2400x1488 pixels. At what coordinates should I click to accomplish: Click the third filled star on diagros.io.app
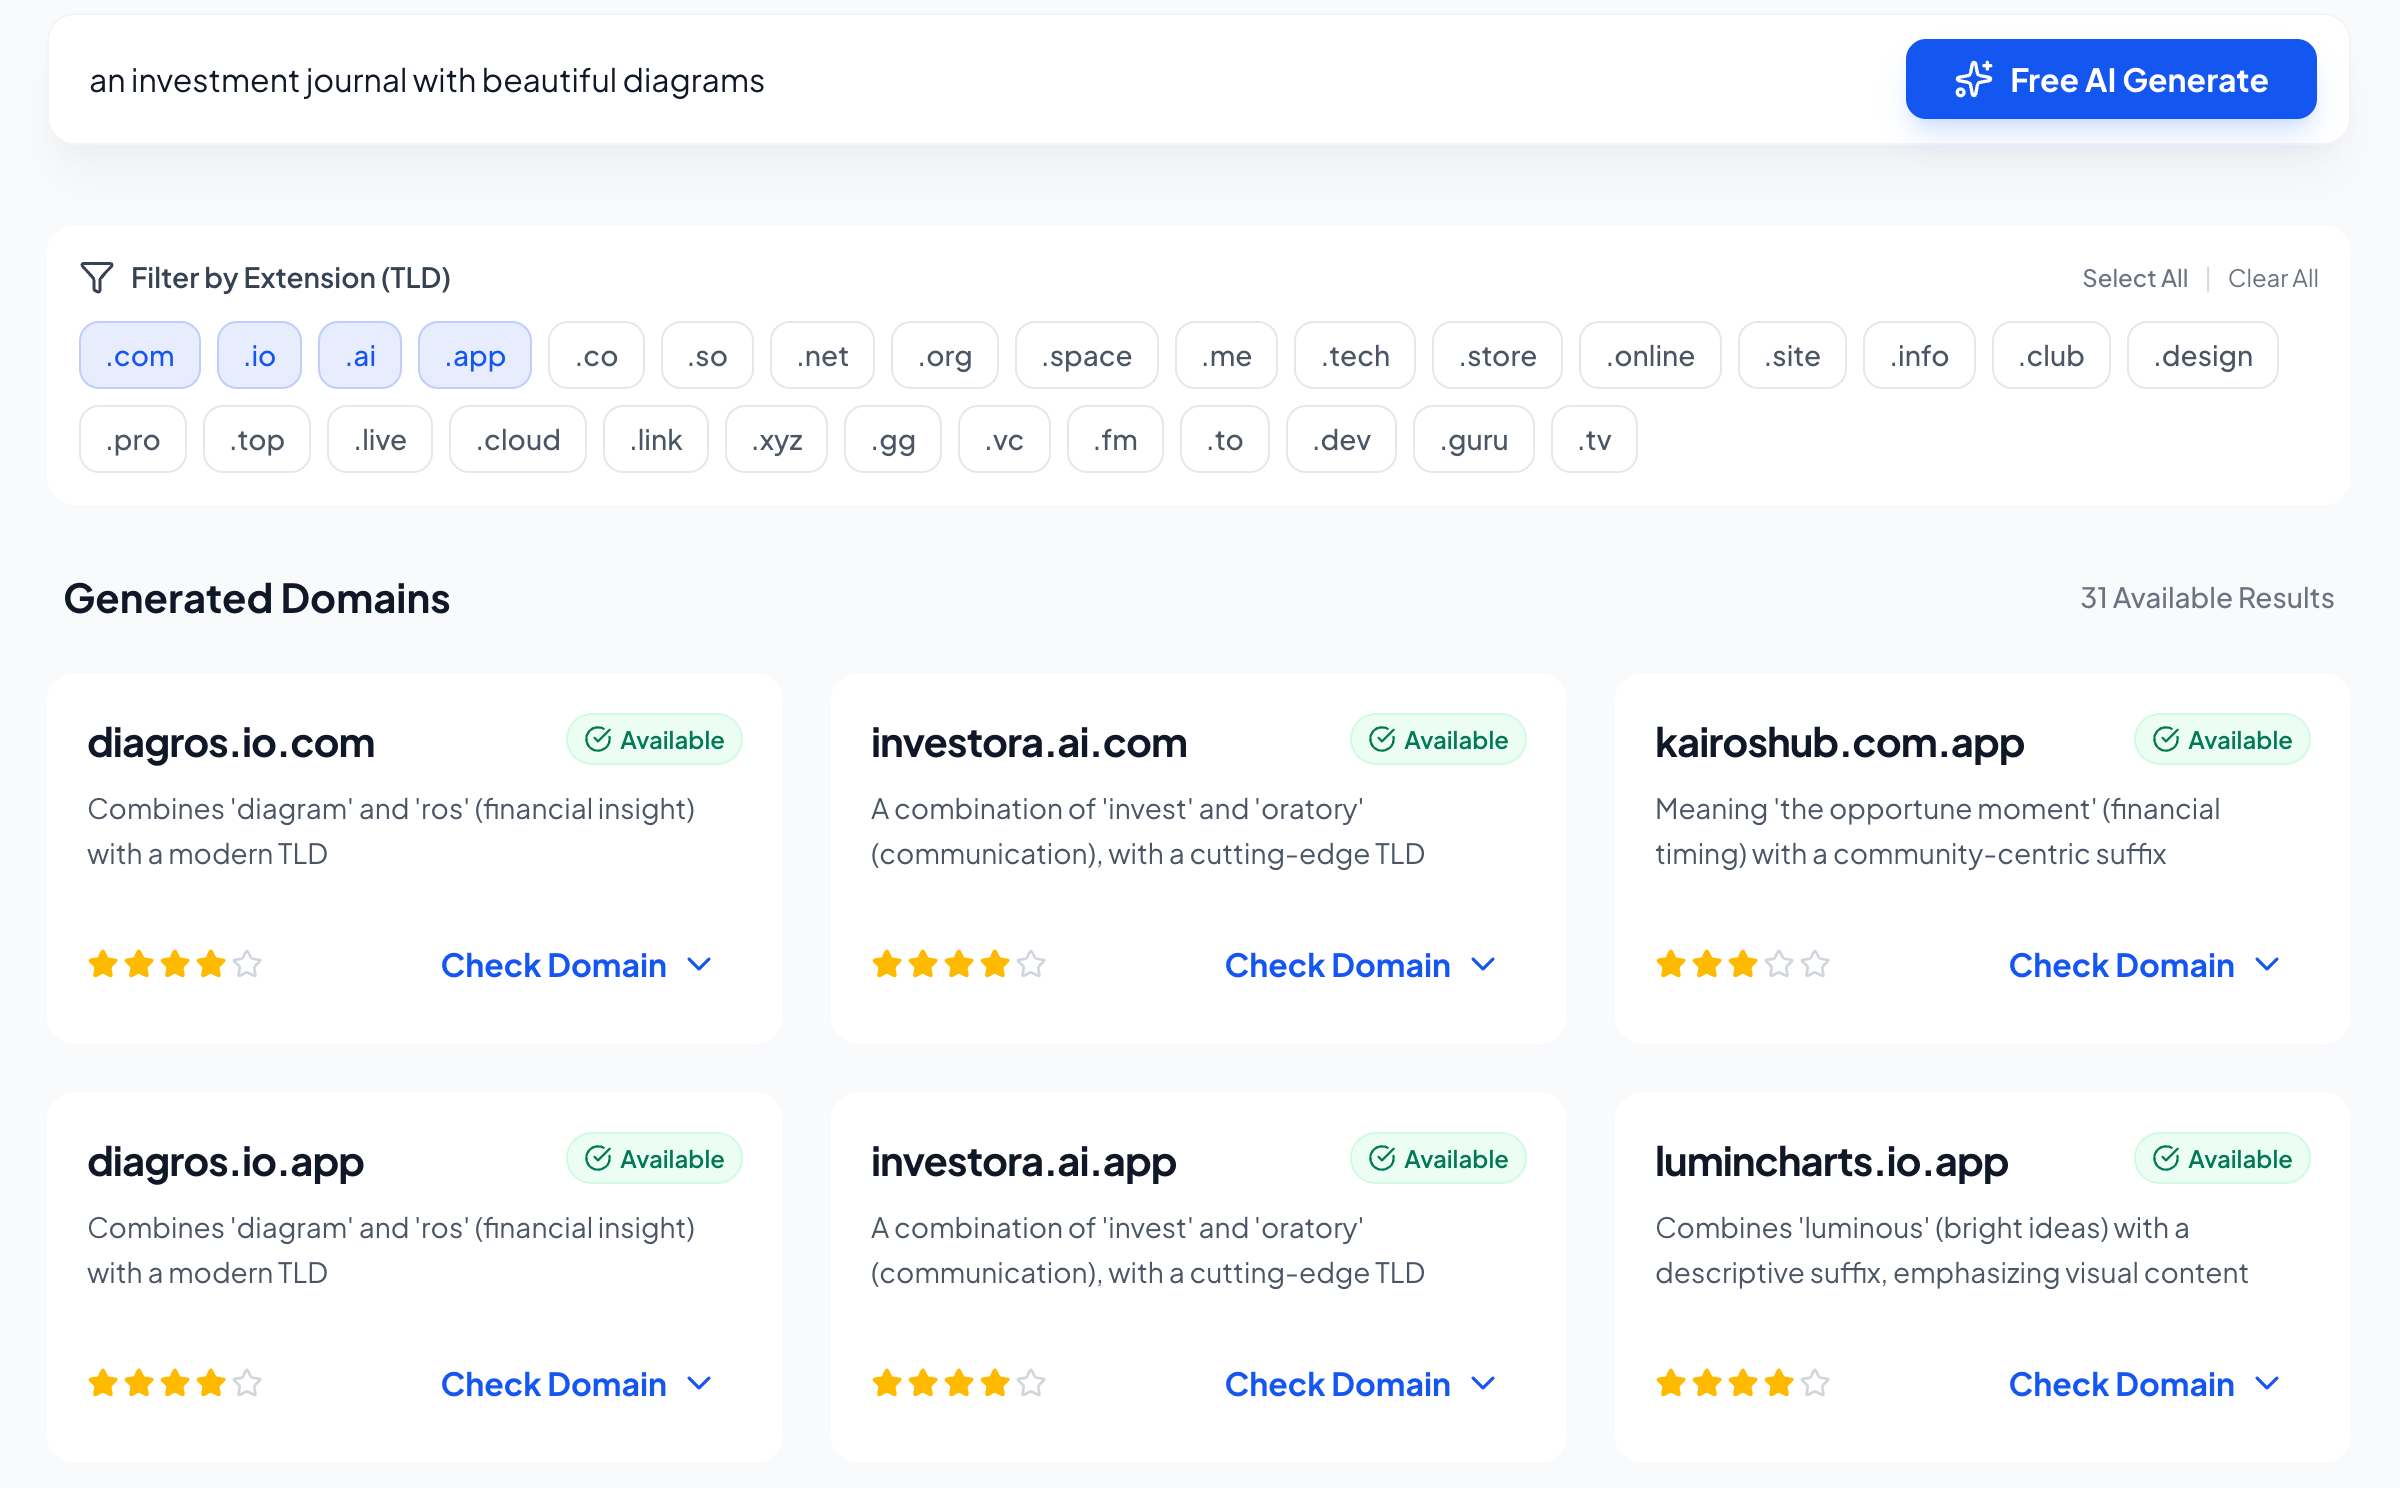point(174,1383)
